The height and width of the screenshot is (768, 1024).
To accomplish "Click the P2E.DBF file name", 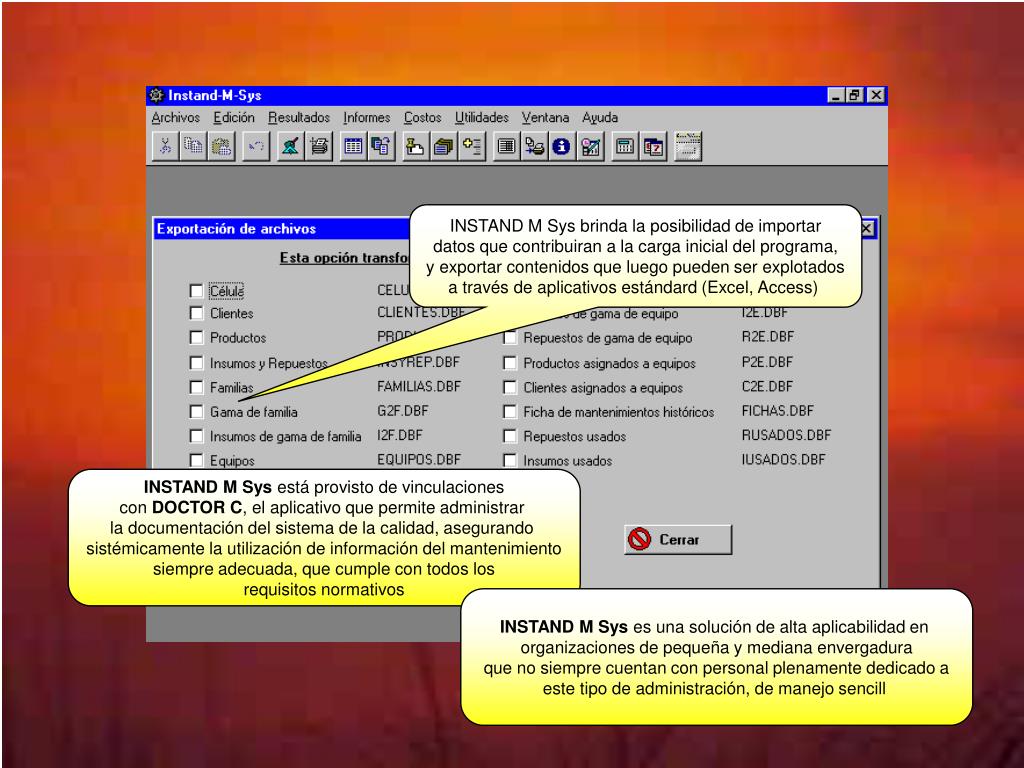I will [x=767, y=362].
